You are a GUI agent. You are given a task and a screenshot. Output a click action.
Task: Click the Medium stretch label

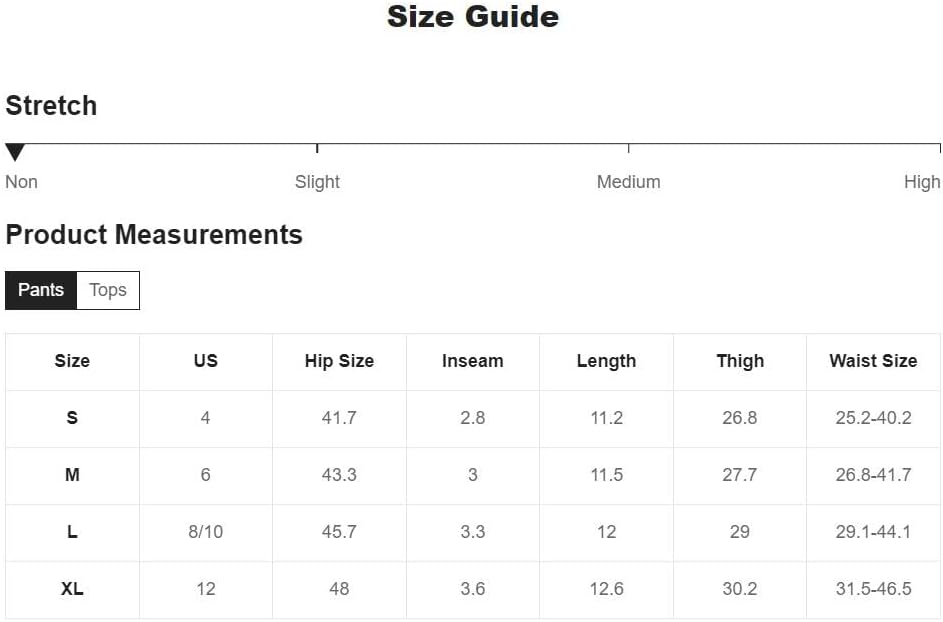pos(628,182)
